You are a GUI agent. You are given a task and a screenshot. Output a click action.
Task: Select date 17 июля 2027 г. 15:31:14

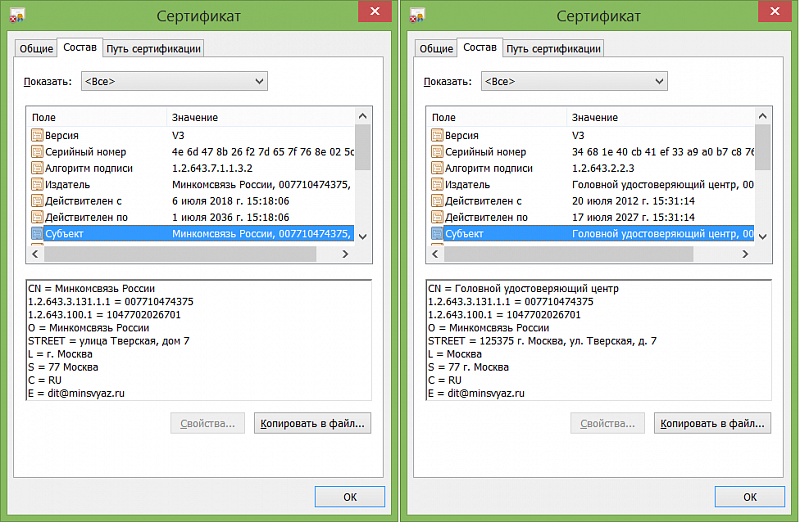tap(633, 217)
